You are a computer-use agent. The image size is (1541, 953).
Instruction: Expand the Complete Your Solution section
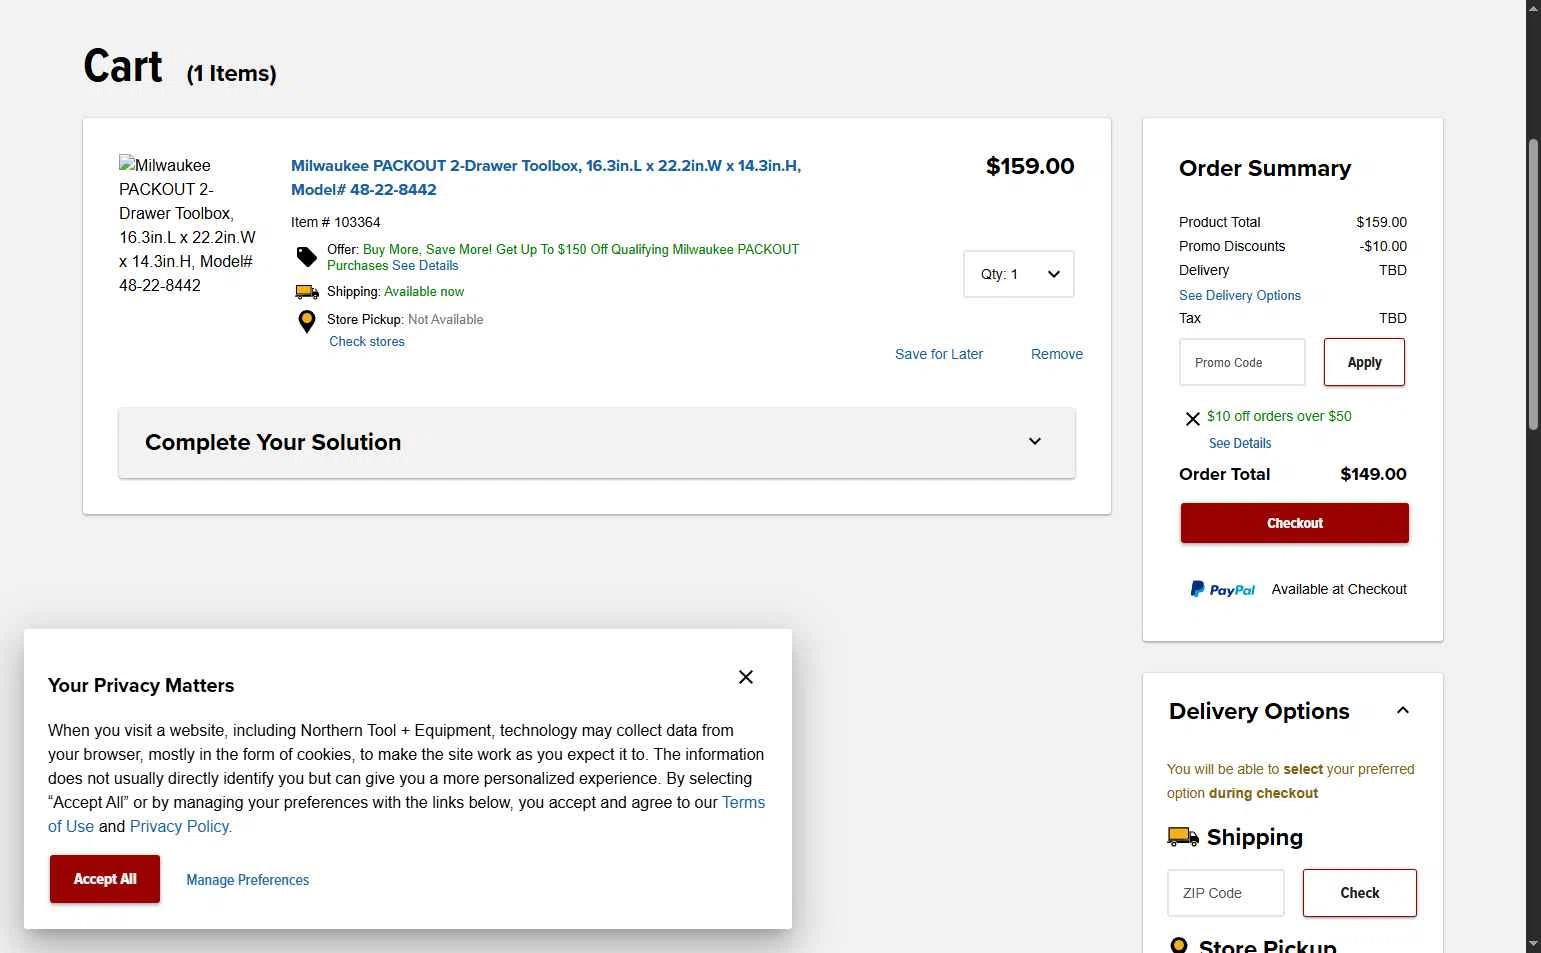click(x=597, y=442)
